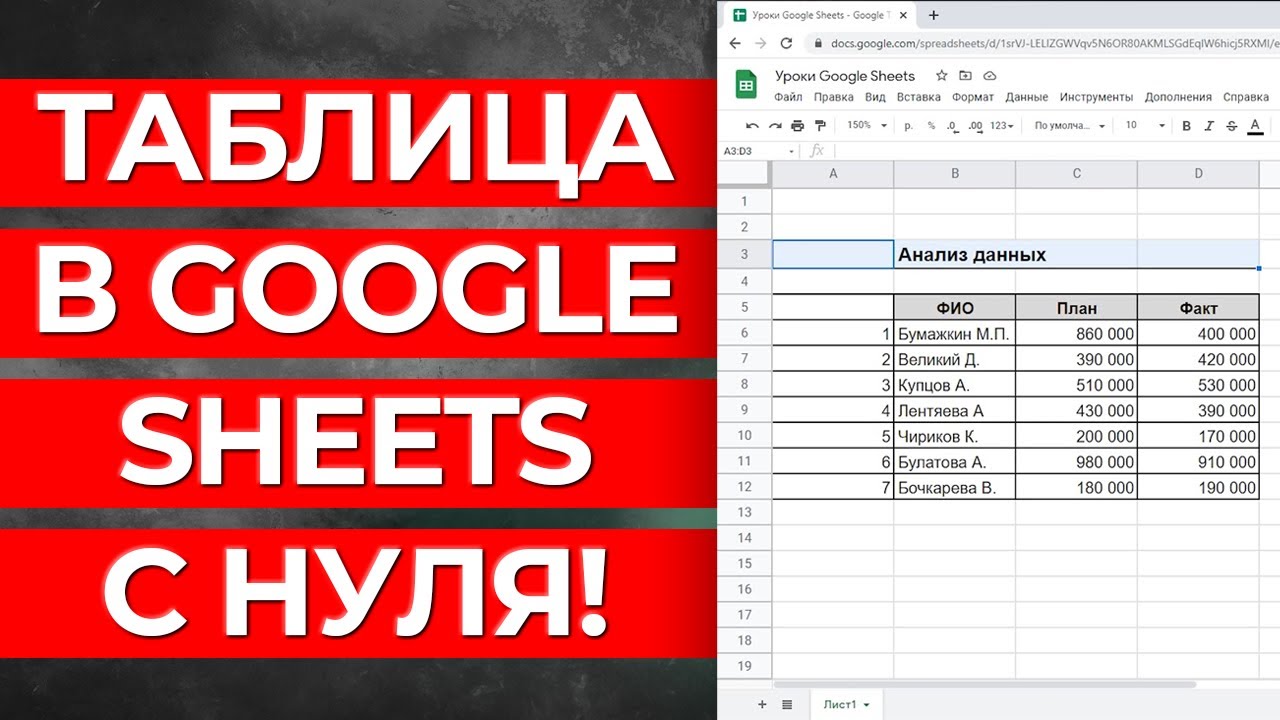Open the Вставка menu

[x=919, y=97]
